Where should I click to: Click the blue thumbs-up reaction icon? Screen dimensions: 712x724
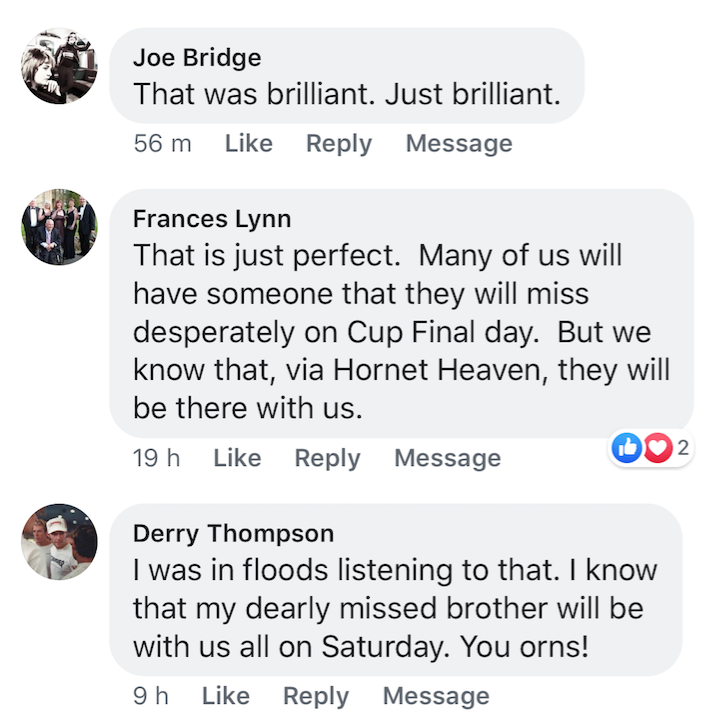point(627,449)
